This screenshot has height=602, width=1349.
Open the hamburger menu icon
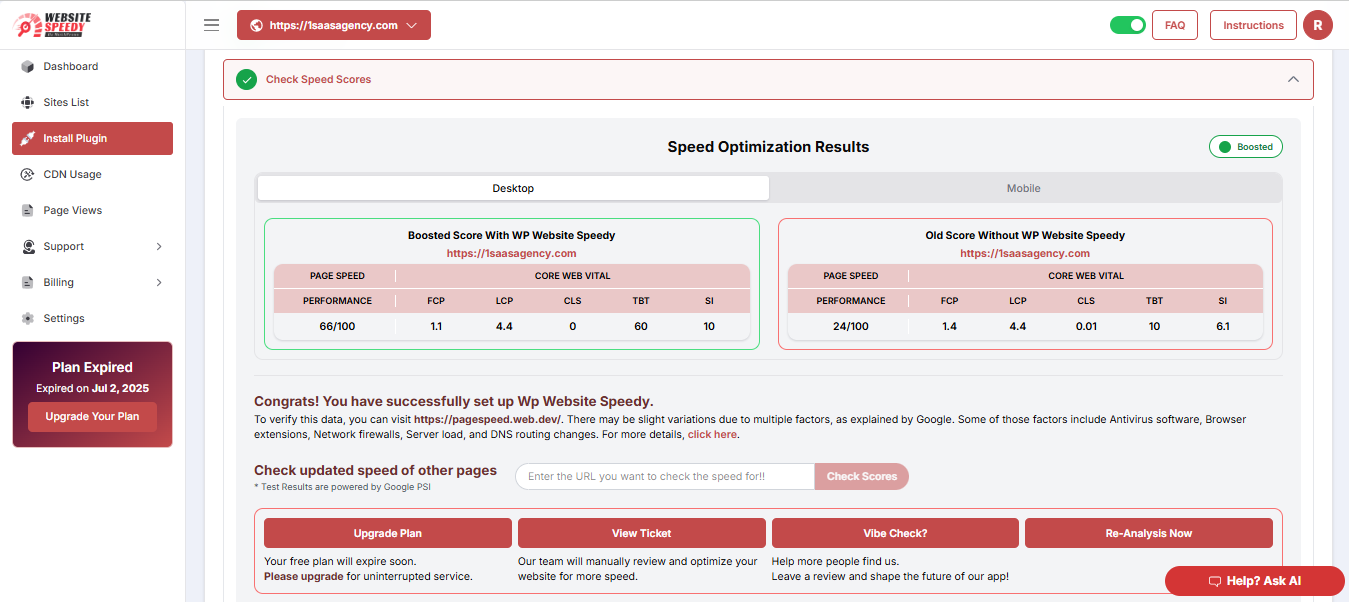click(212, 25)
